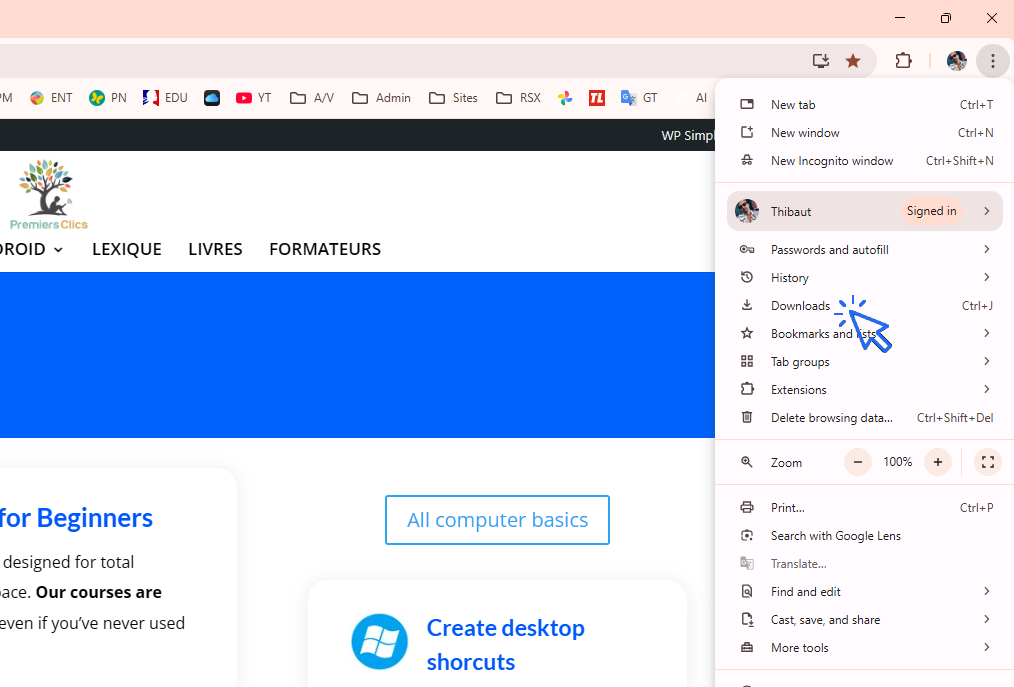Click the install app icon in address bar
Screen dimensions: 1014x687
tap(821, 61)
